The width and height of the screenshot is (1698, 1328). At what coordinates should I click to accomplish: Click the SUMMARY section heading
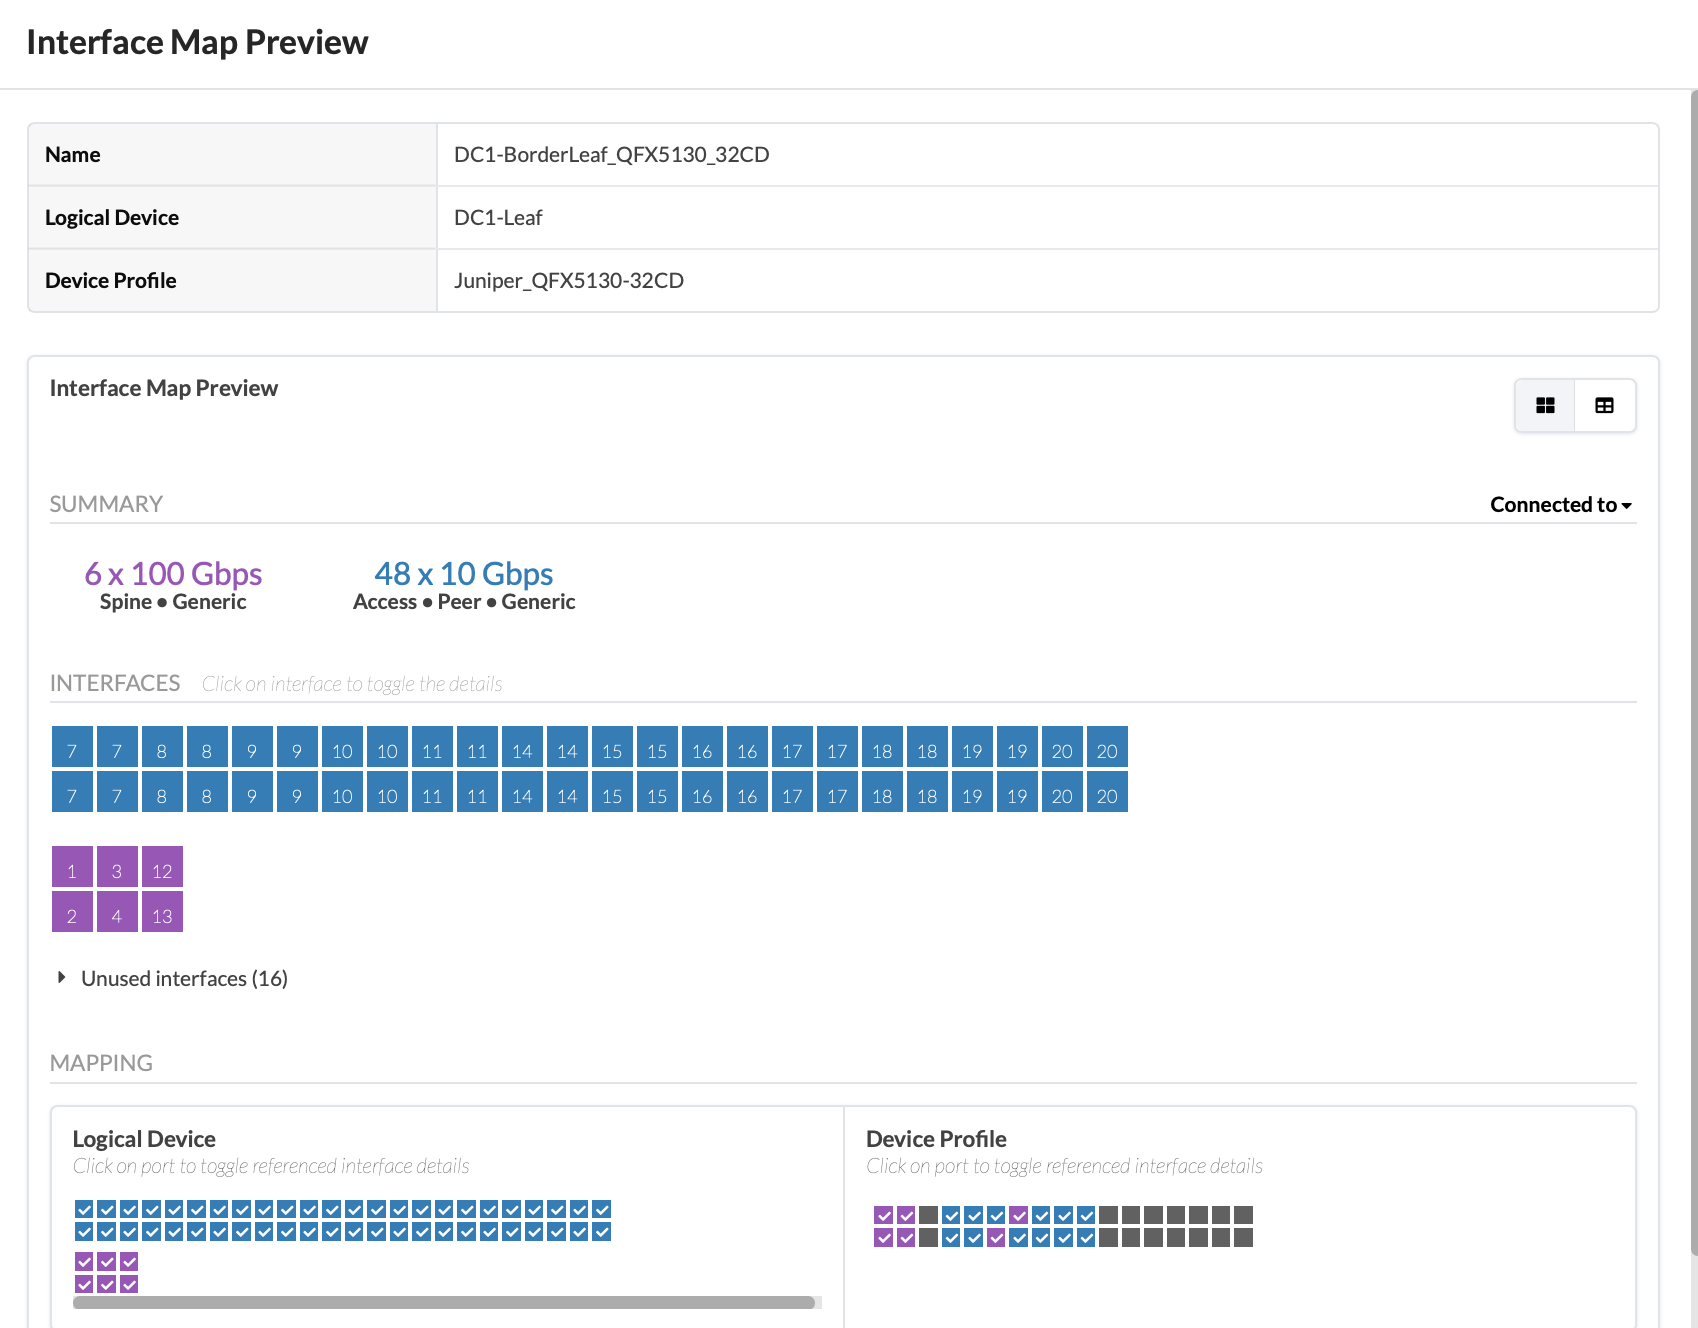(x=106, y=504)
